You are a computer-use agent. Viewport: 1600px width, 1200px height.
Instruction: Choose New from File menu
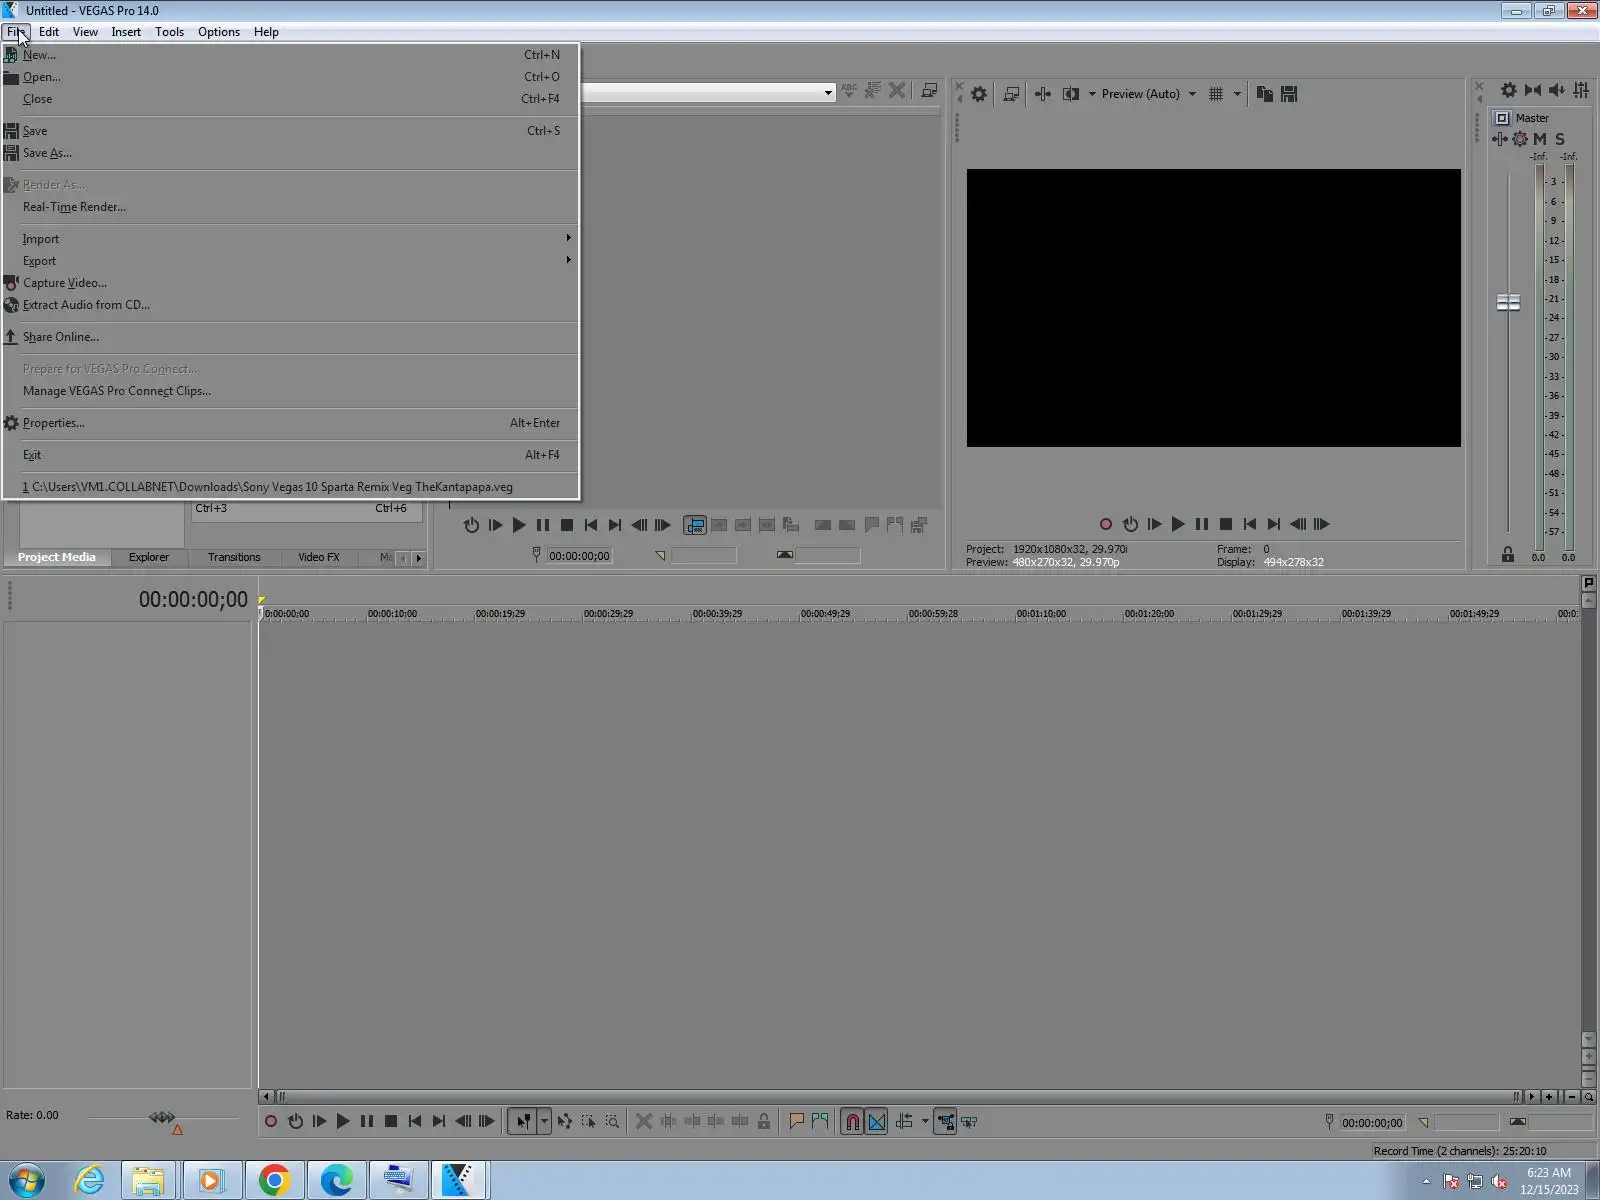(x=290, y=55)
